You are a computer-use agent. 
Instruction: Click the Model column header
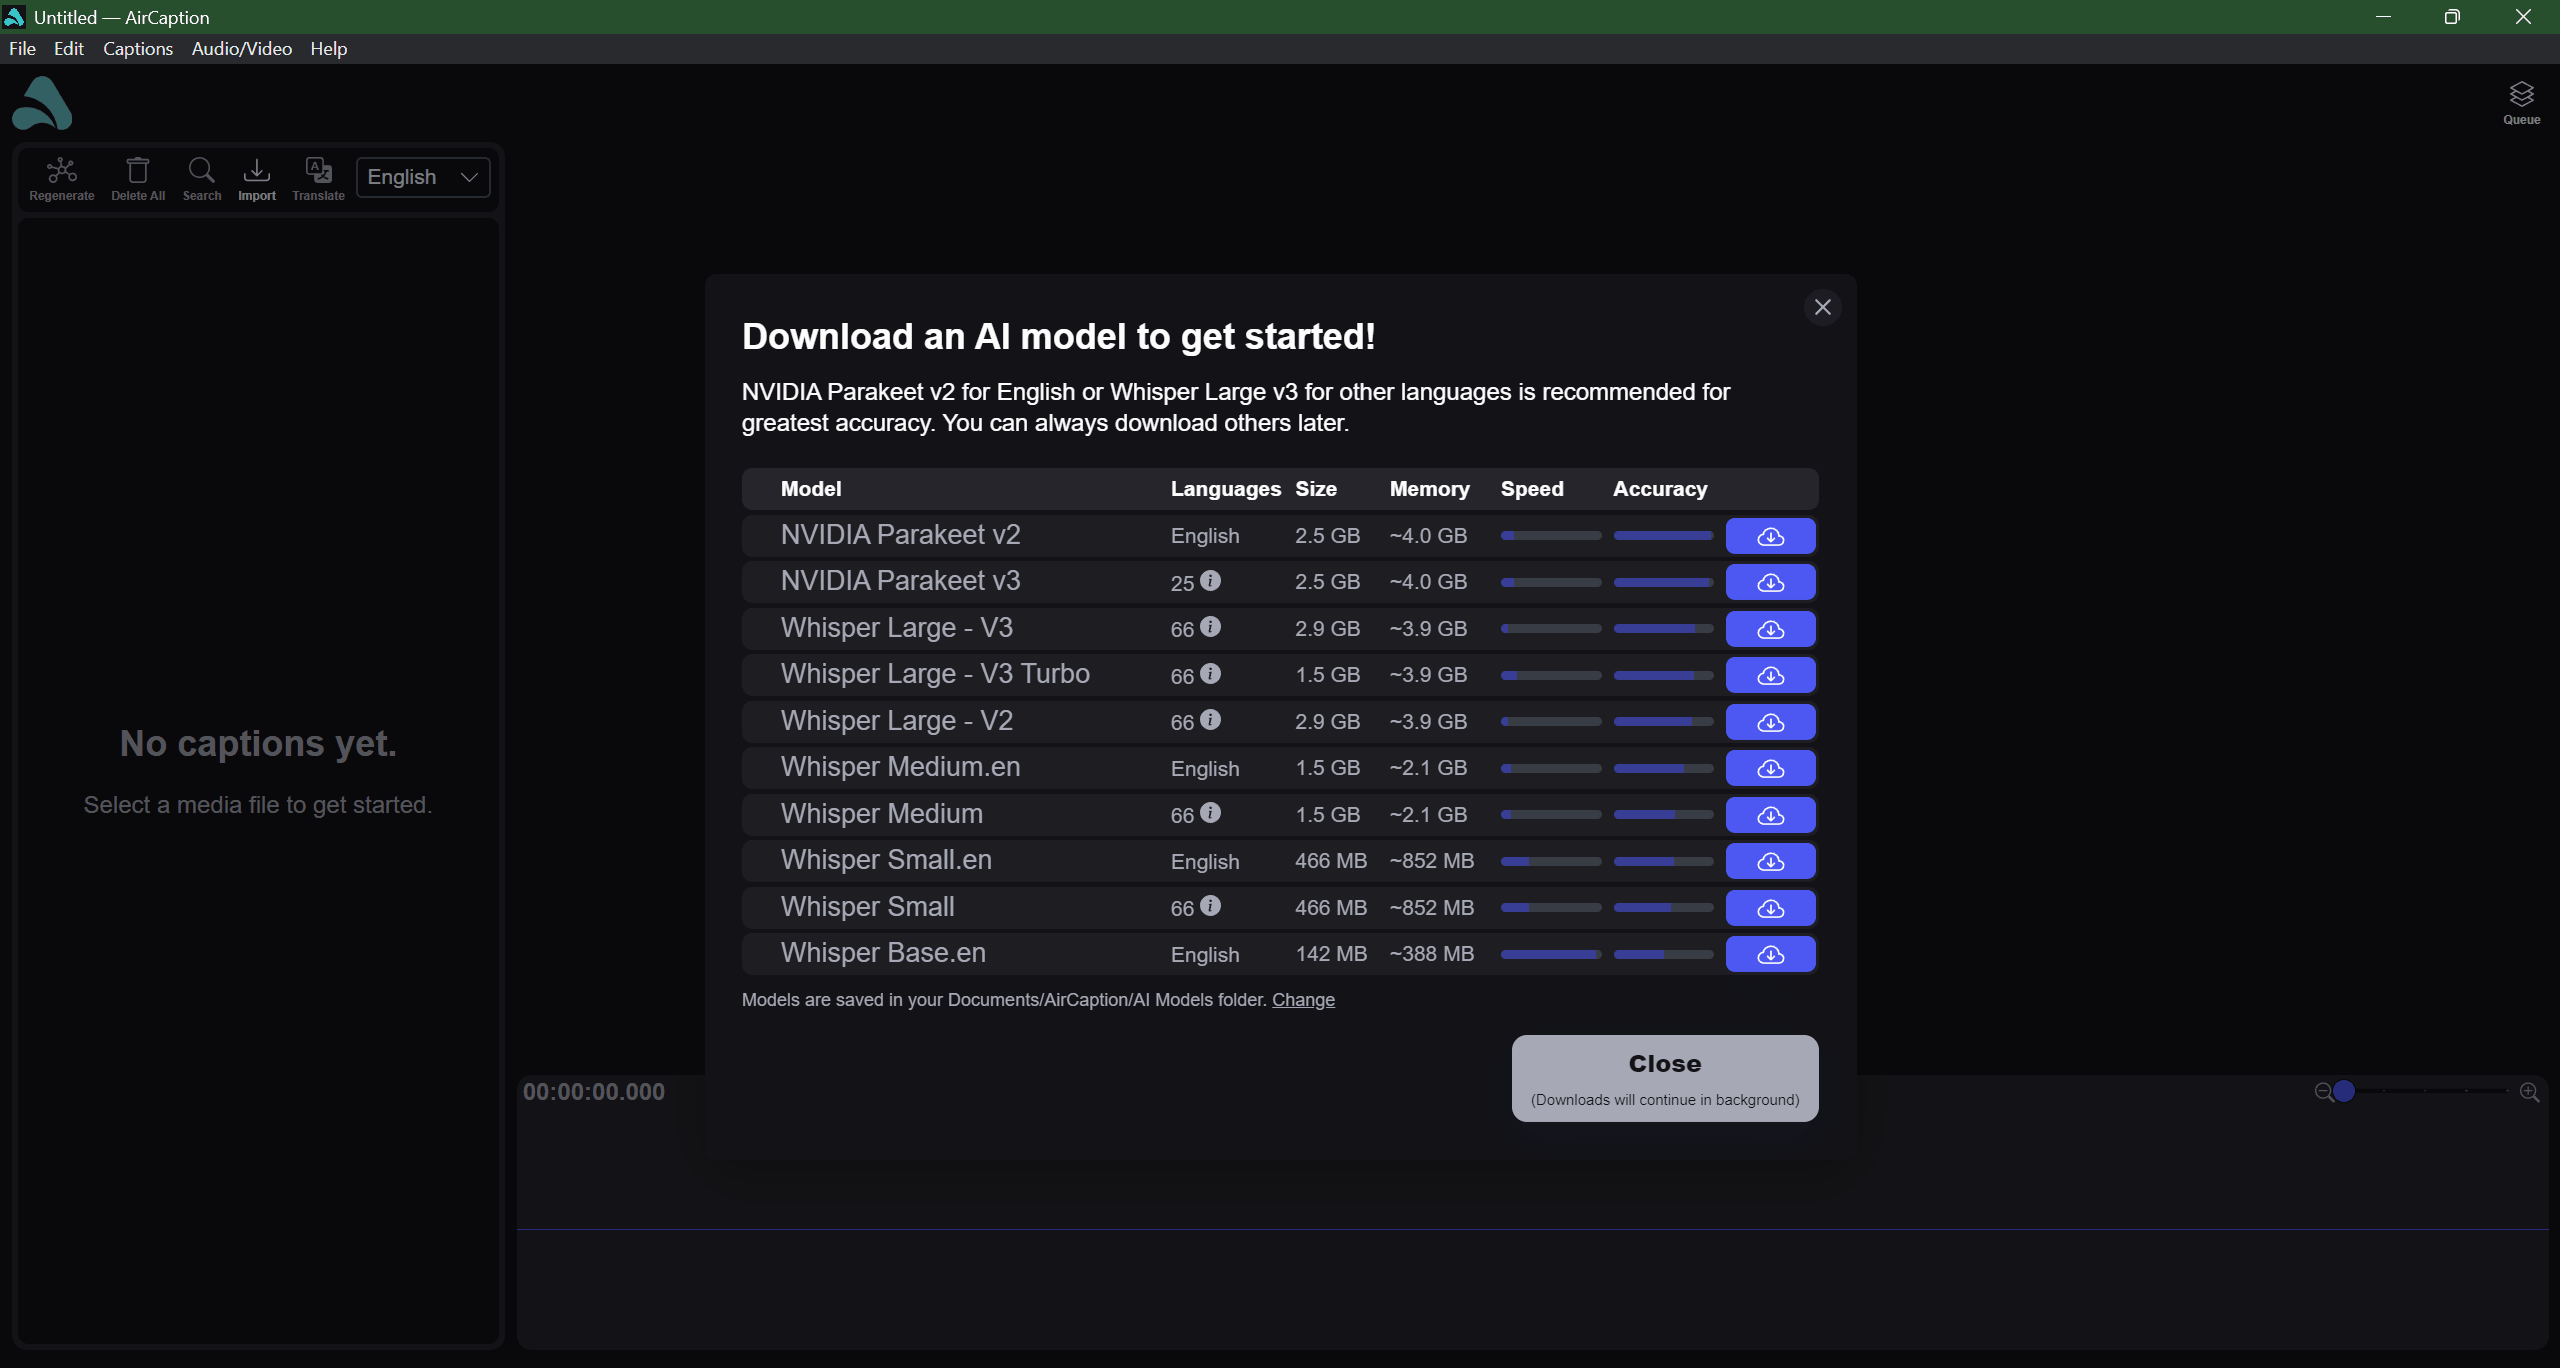coord(811,489)
